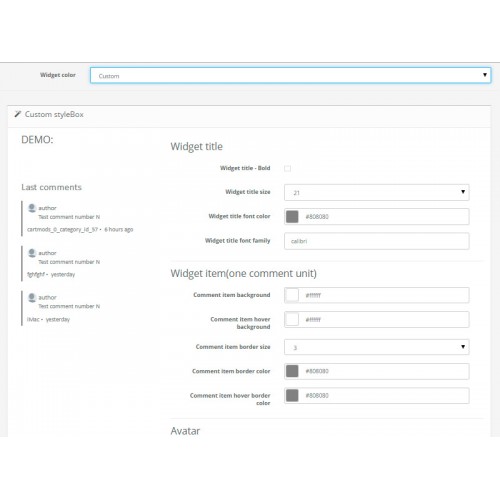500x500 pixels.
Task: Open Comment item border color swatch
Action: (x=292, y=371)
